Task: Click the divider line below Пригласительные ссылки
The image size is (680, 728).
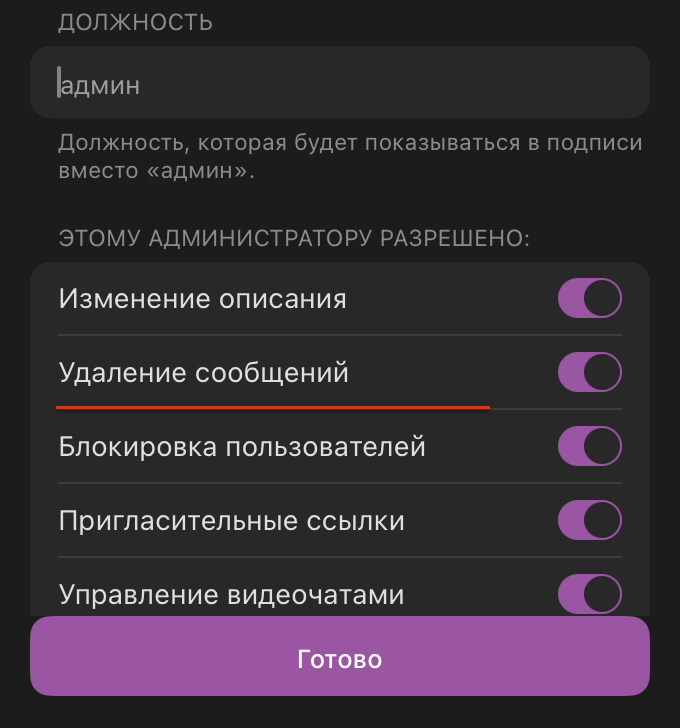Action: click(340, 557)
